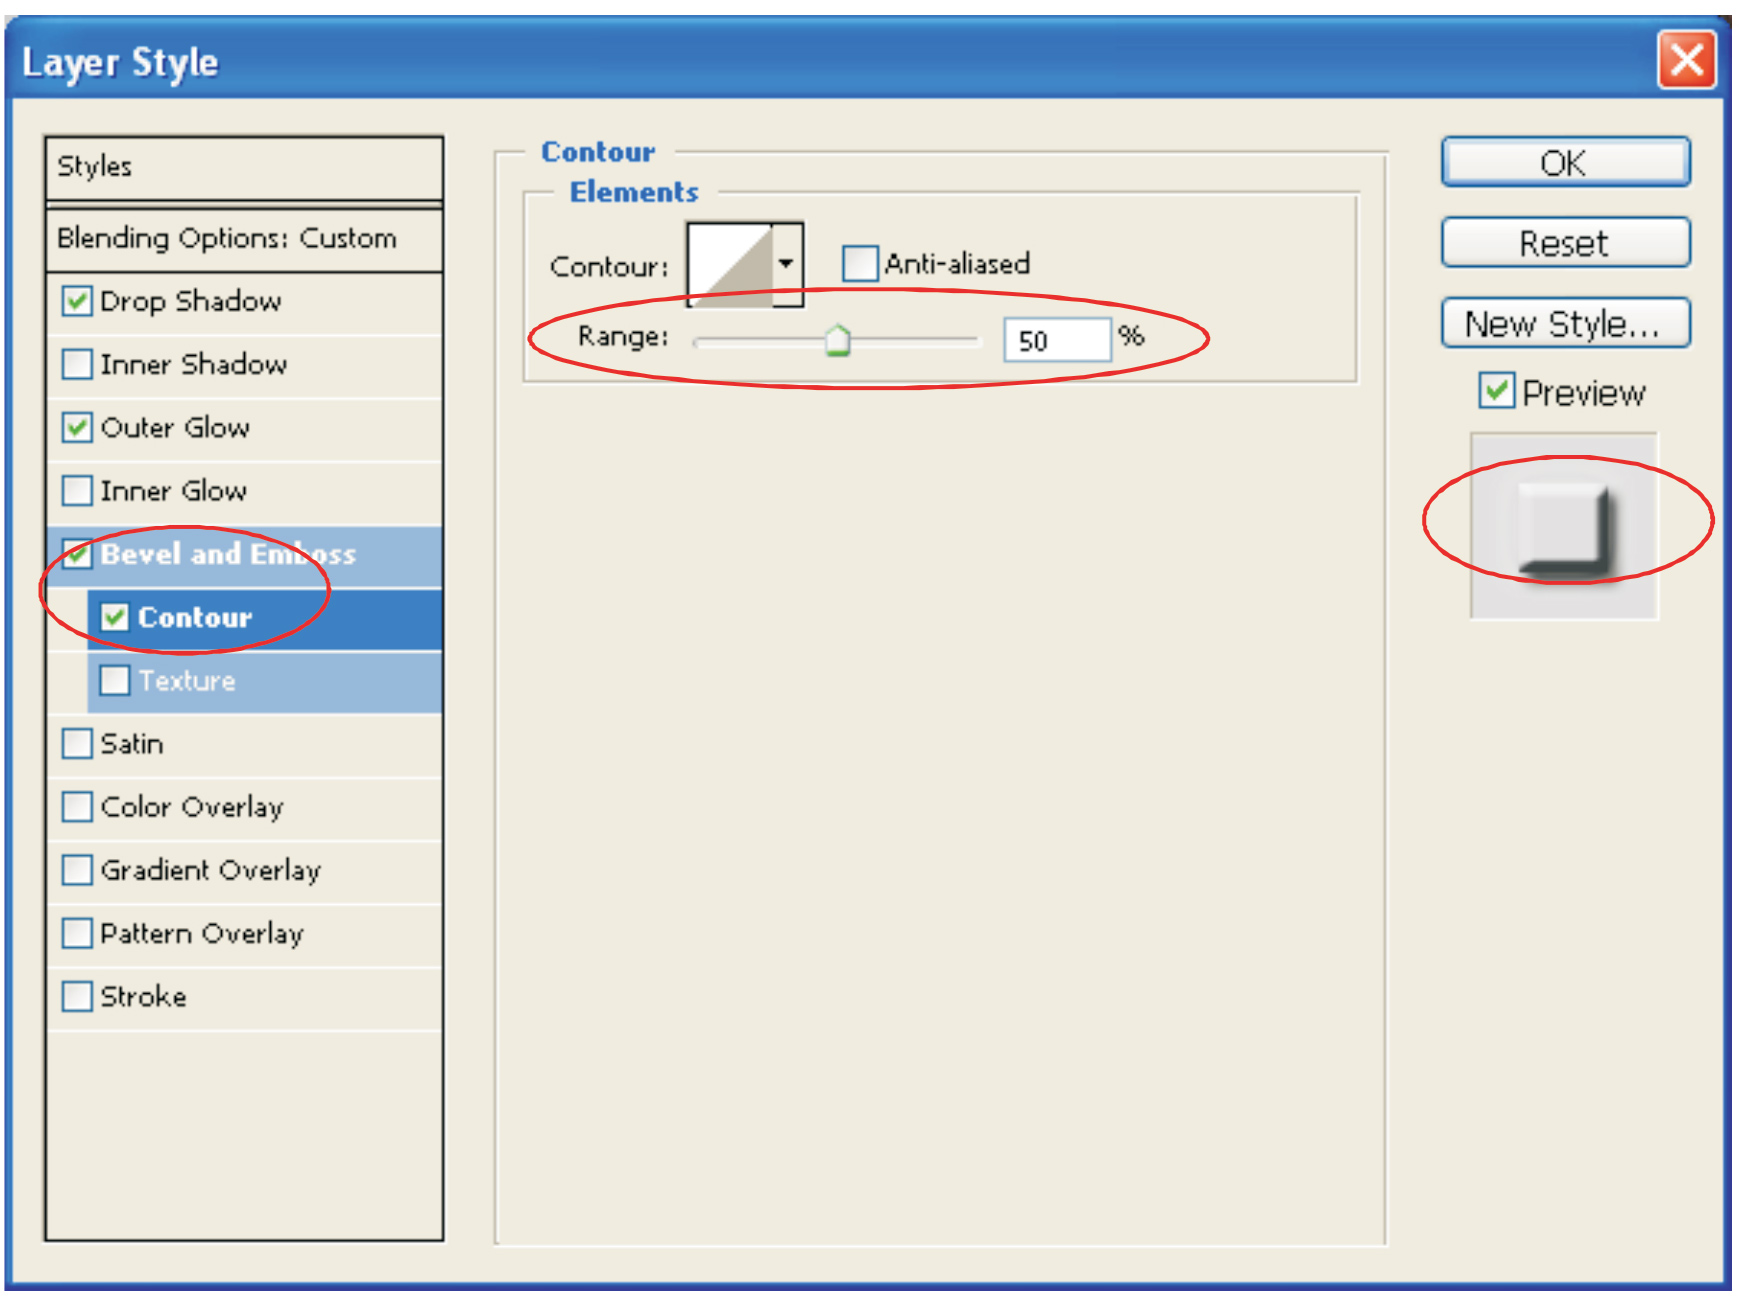Click the Range slider handle
The image size is (1755, 1309).
(x=837, y=341)
